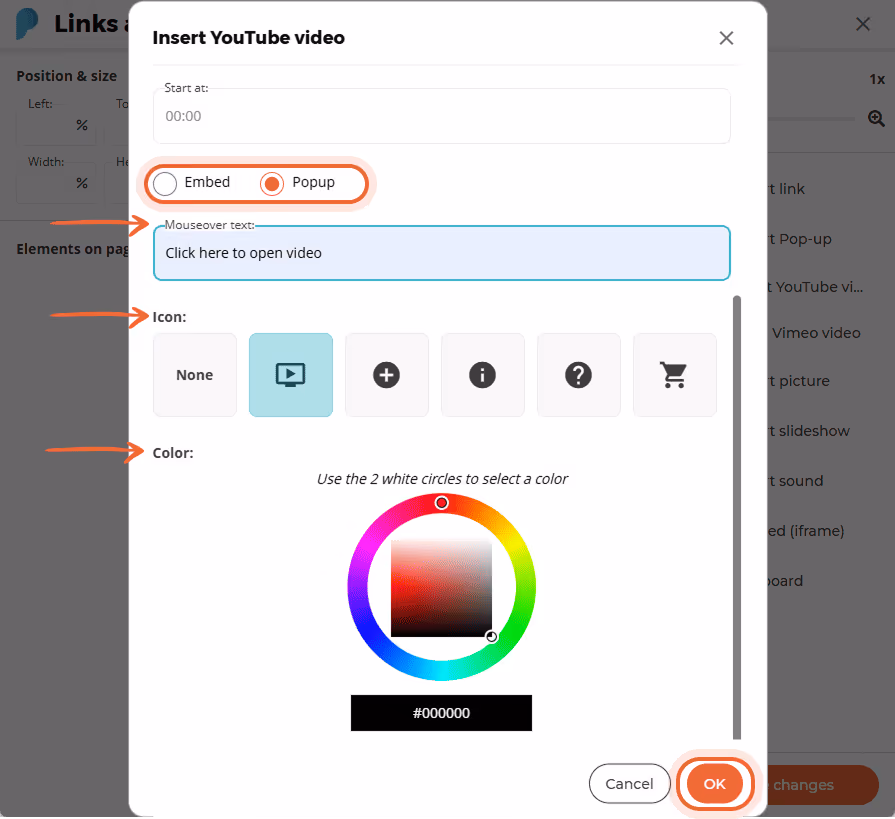Click the sound option in background panel
Screen dimensions: 895x819
point(796,481)
